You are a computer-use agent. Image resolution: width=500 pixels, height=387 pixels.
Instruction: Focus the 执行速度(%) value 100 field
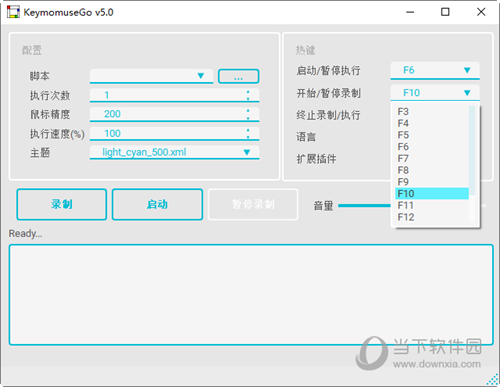click(174, 134)
